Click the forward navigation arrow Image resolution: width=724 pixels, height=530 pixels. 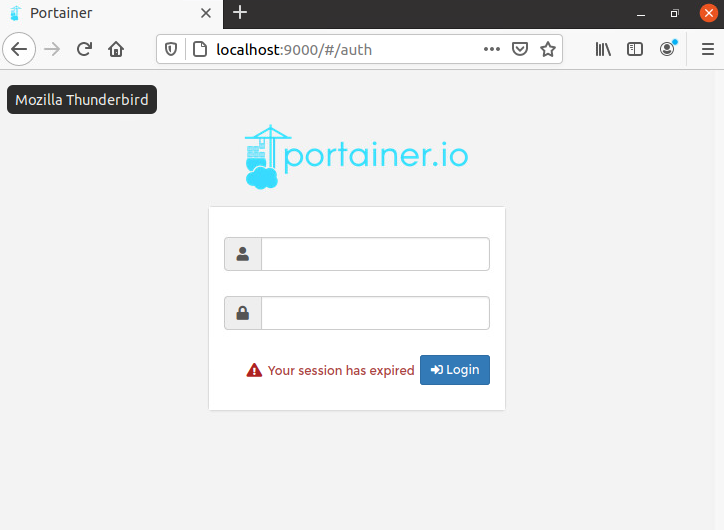click(x=52, y=49)
